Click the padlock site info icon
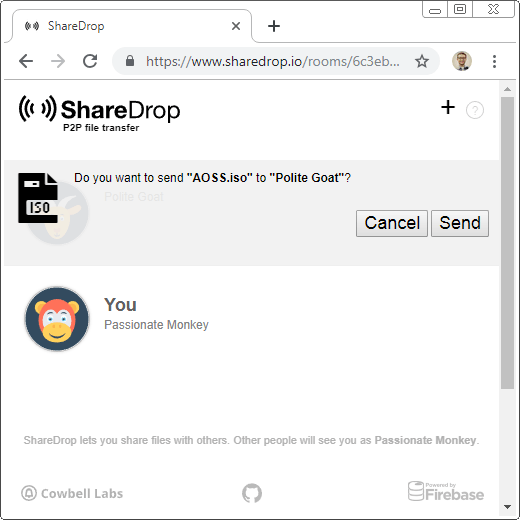The height and width of the screenshot is (520, 520). [x=130, y=61]
